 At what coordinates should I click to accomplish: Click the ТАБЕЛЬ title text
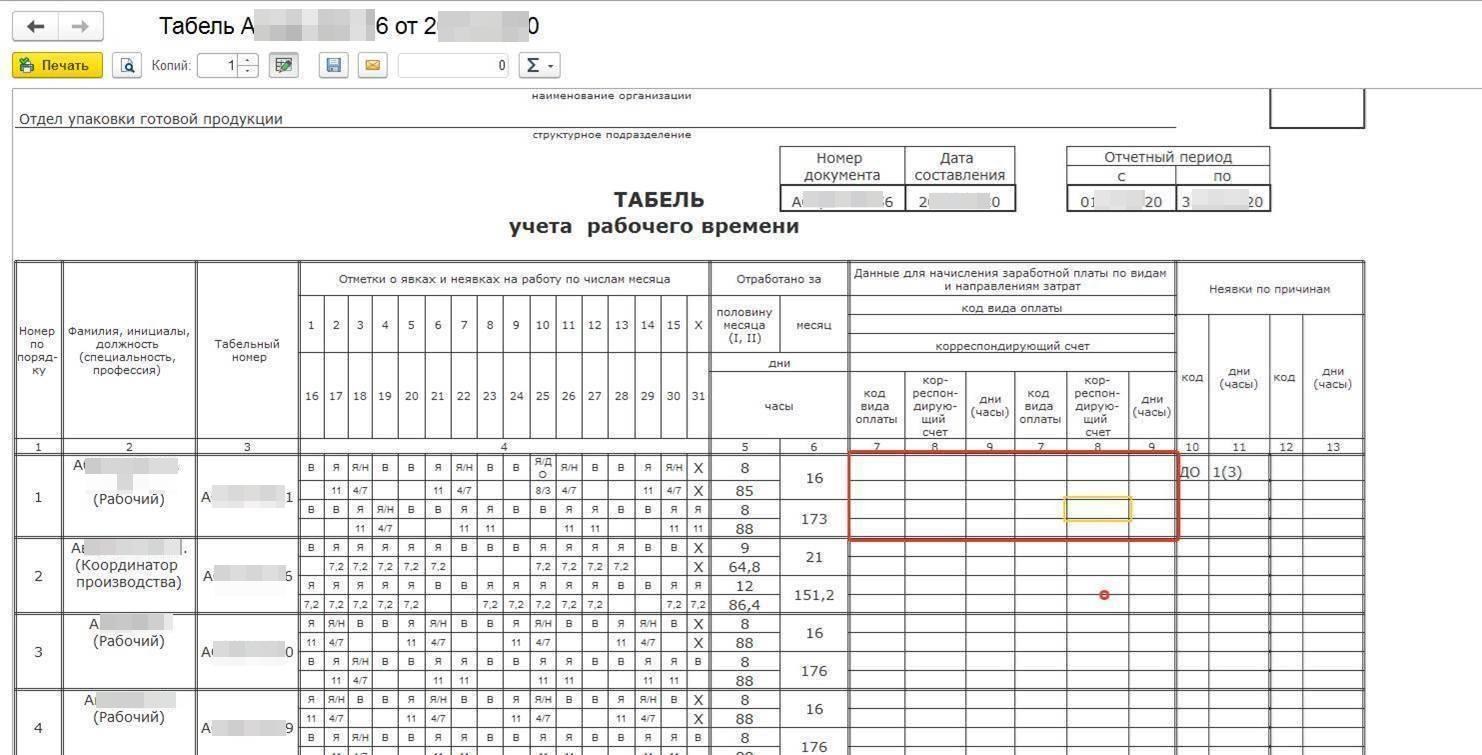(658, 199)
